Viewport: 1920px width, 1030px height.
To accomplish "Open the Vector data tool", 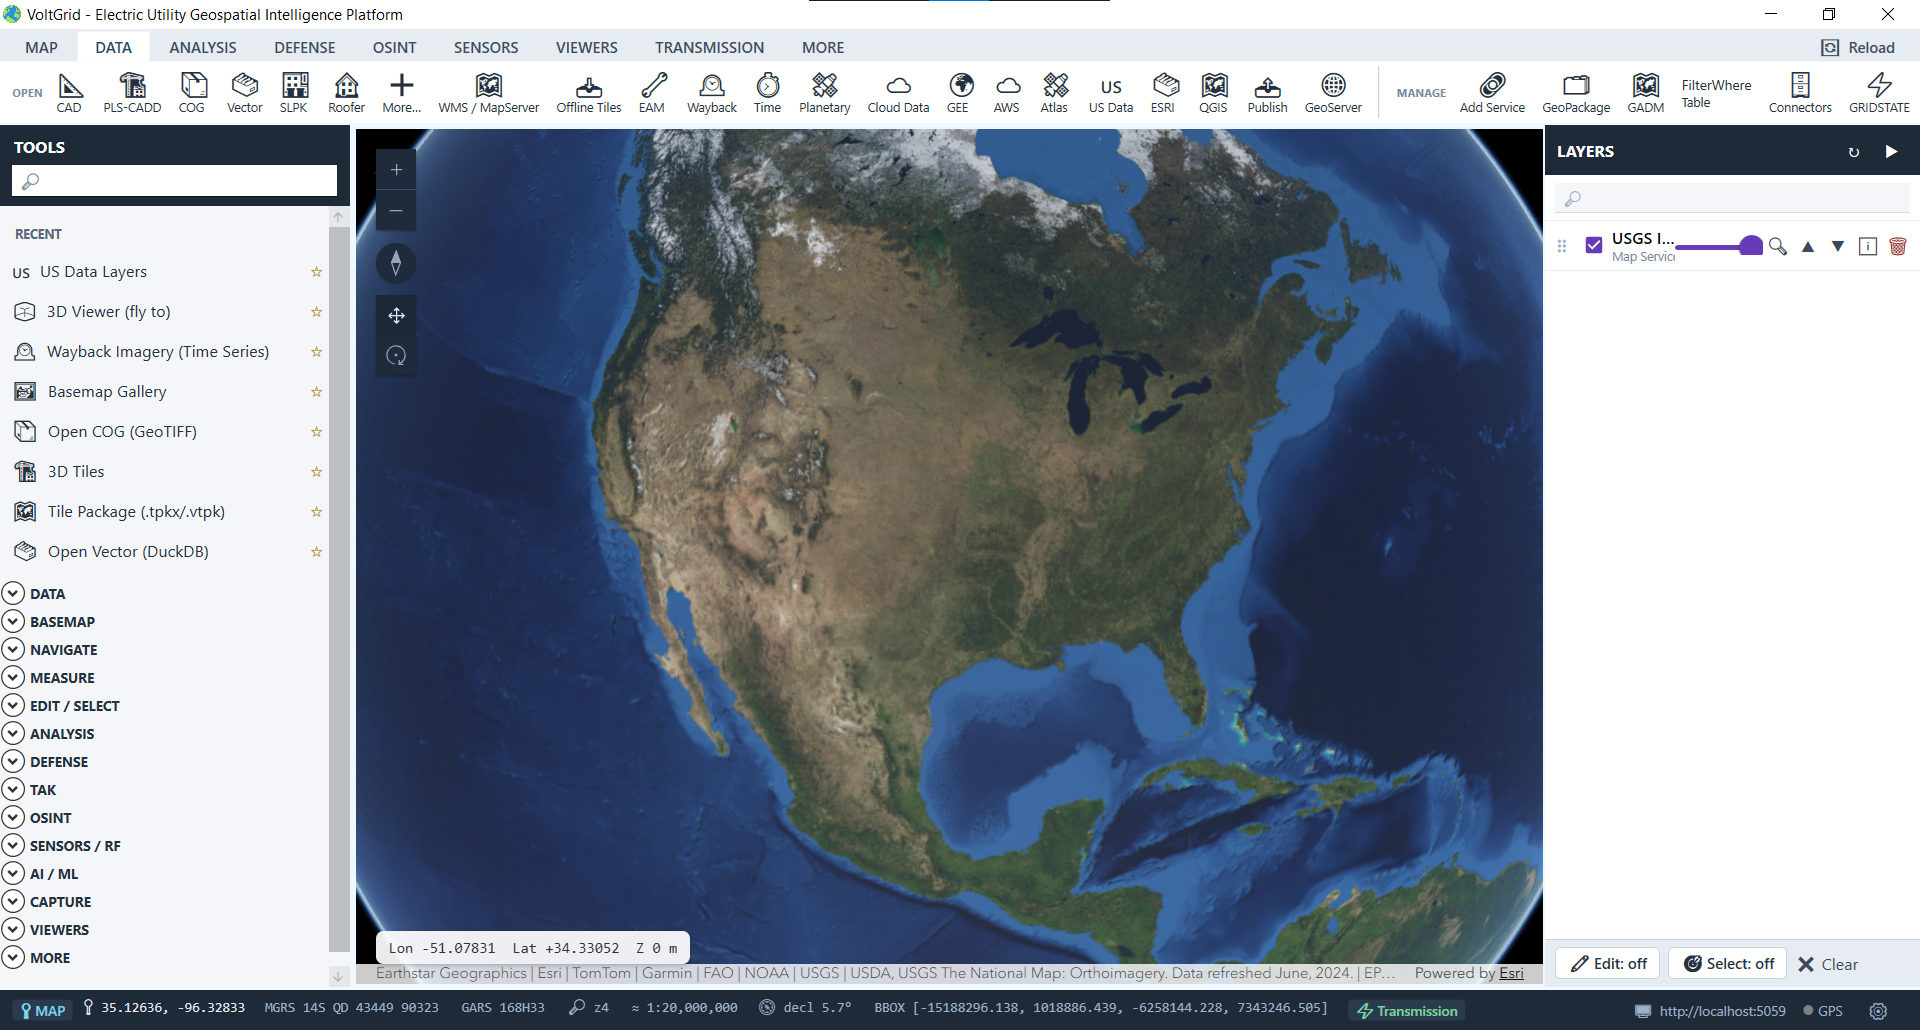I will [x=244, y=93].
